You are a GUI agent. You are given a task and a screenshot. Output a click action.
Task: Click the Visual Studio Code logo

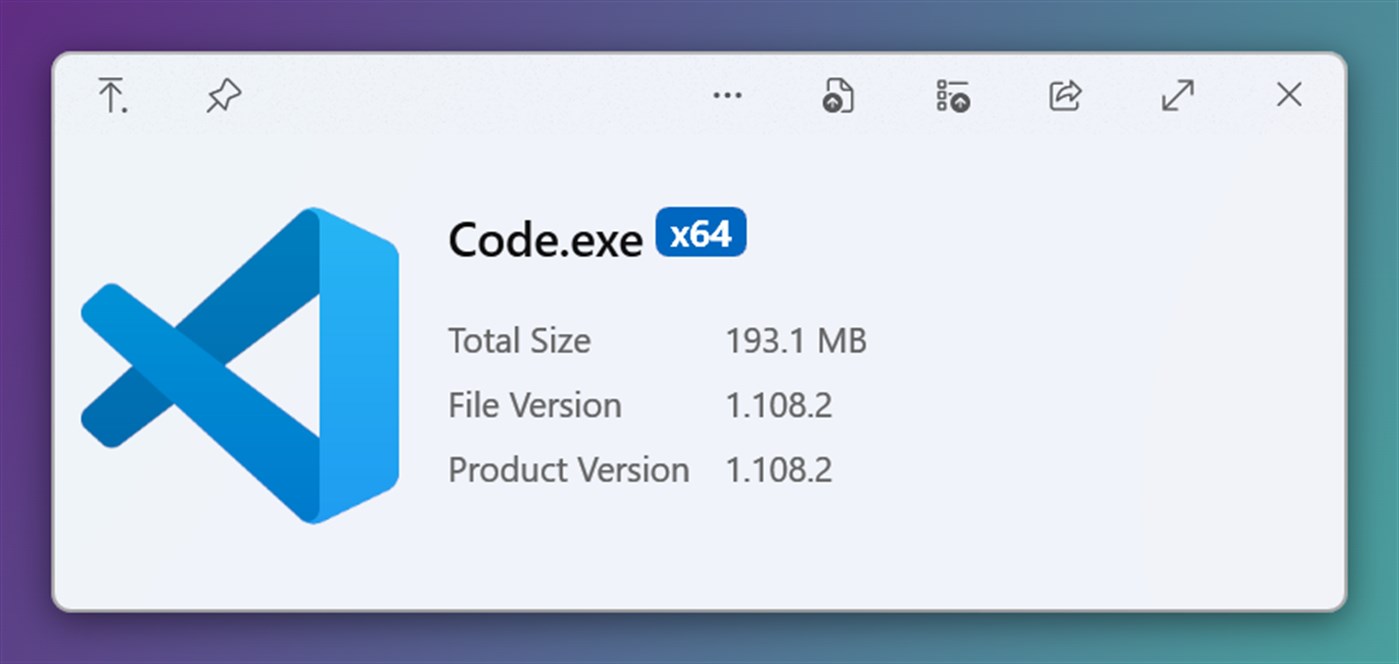point(240,365)
